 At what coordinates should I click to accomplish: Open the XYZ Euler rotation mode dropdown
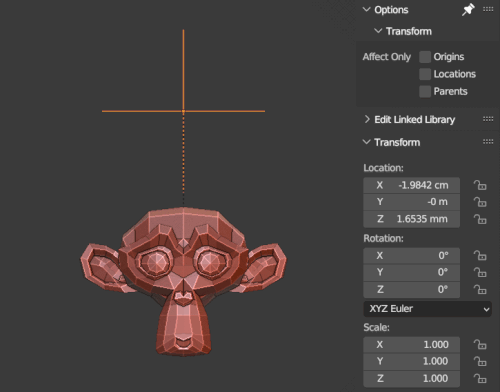[427, 309]
